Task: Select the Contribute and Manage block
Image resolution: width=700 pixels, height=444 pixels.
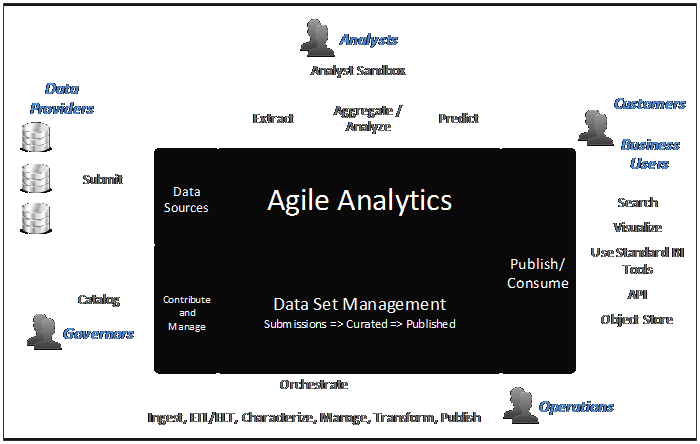Action: (186, 313)
